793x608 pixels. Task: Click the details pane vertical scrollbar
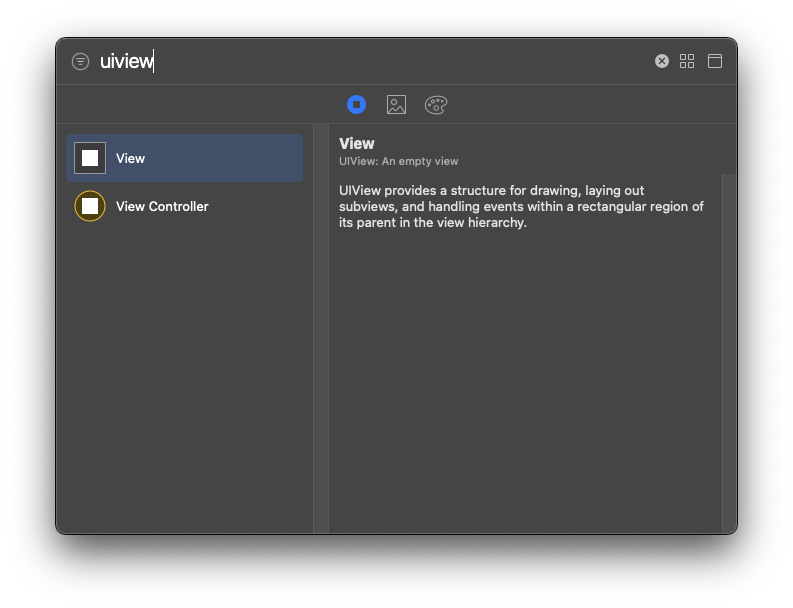[x=729, y=353]
